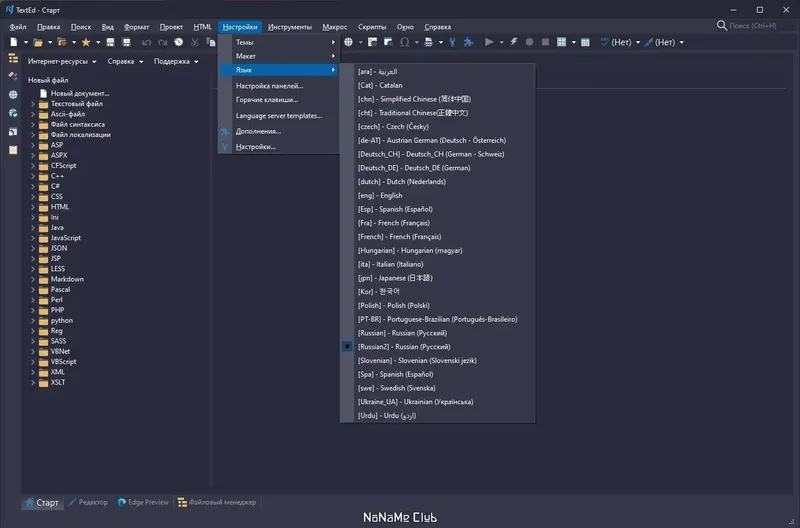This screenshot has height=528, width=800.
Task: Click the stop macro square icon
Action: [x=545, y=42]
